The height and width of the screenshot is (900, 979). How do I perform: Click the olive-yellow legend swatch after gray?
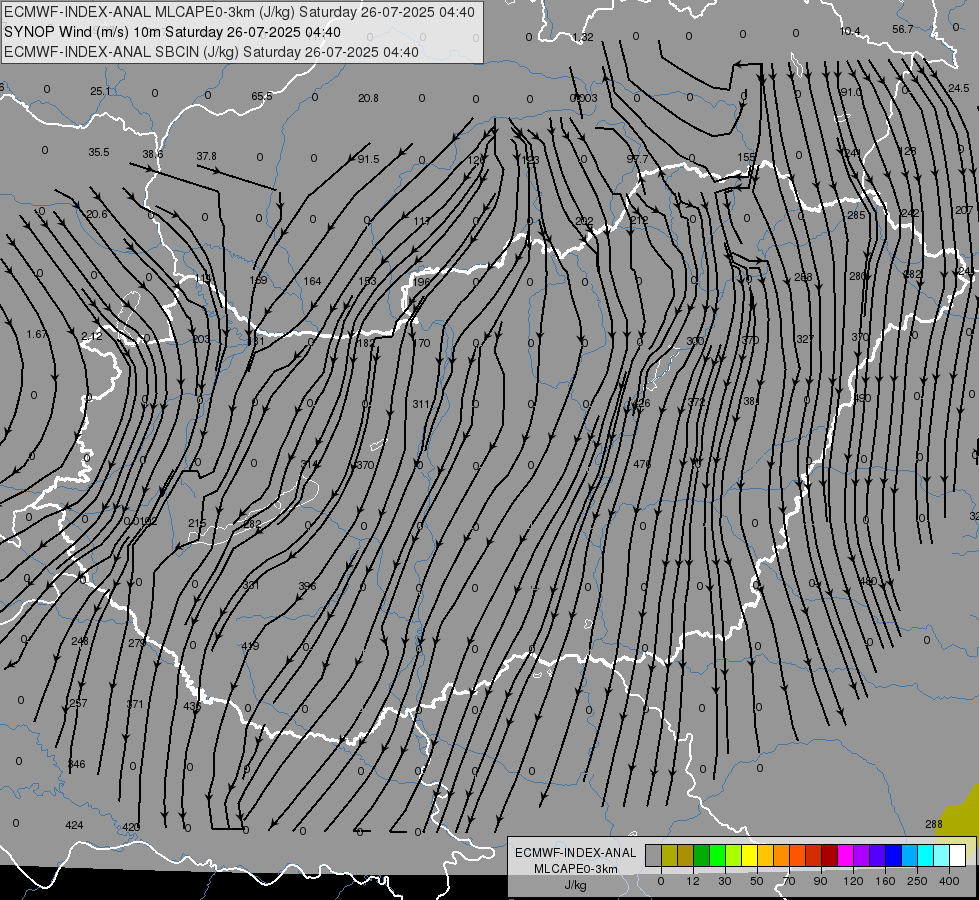coord(669,855)
